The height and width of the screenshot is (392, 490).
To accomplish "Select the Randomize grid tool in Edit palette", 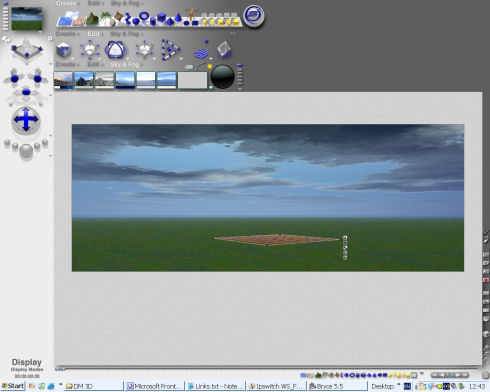I will coord(201,53).
